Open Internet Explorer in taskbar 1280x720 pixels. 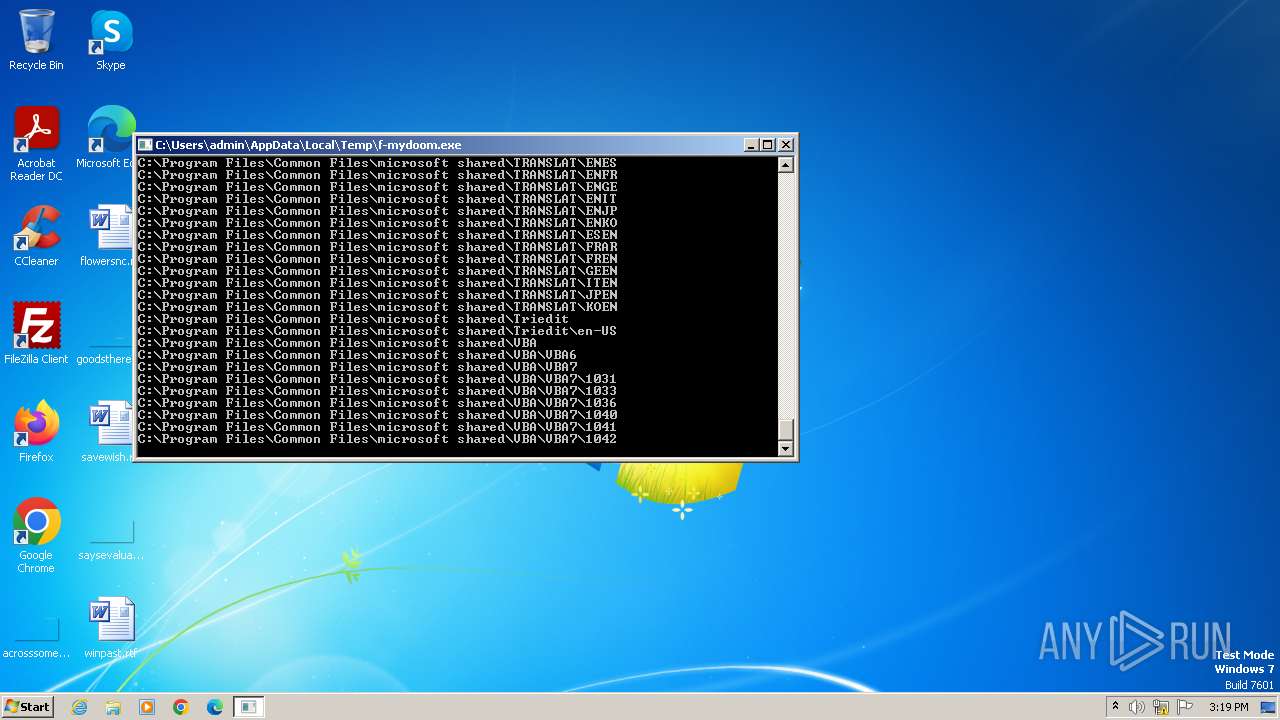coord(79,707)
